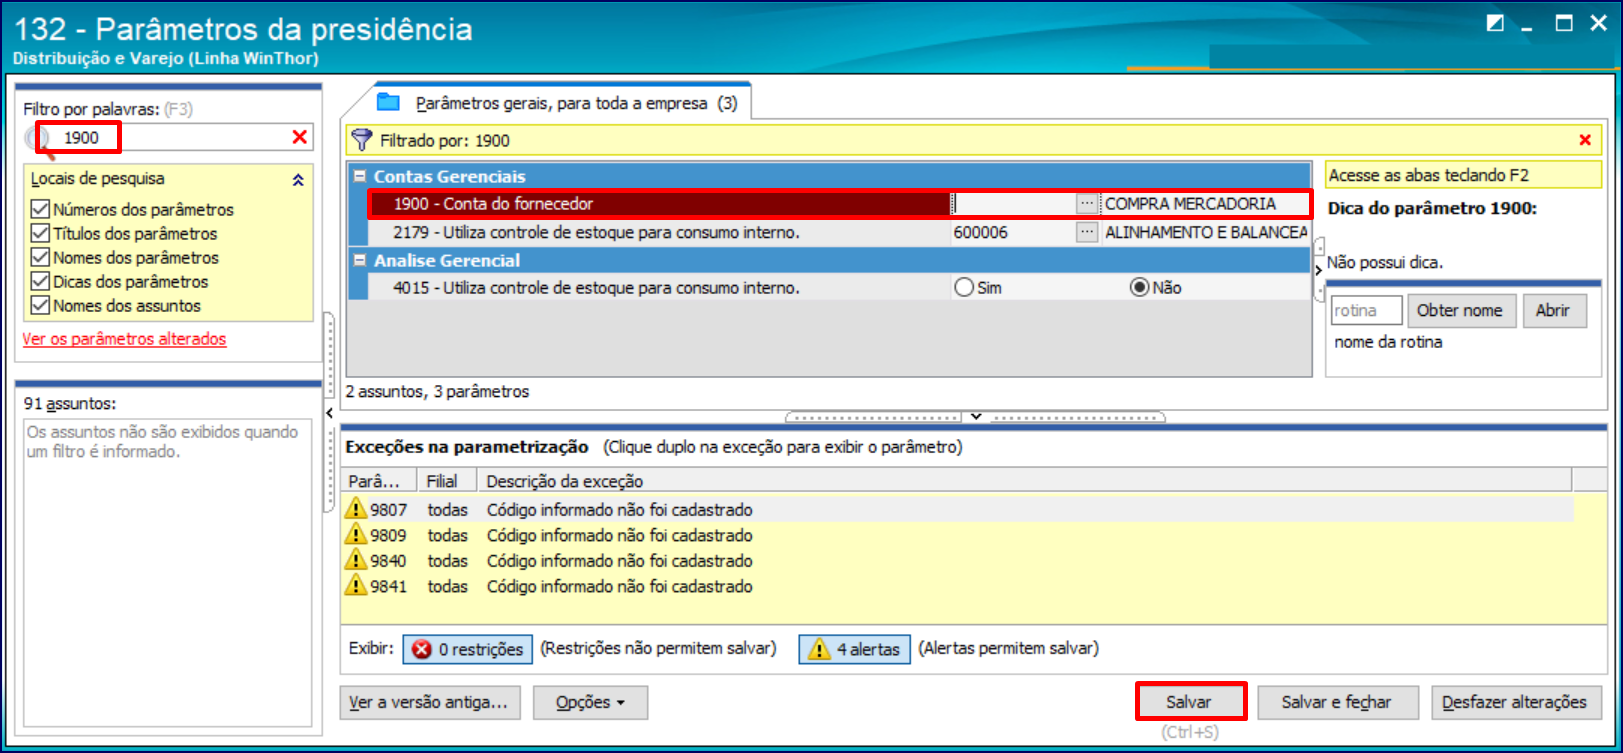Toggle 'Nomes dos parâmetros' checkbox
Viewport: 1623px width, 753px height.
(40, 257)
